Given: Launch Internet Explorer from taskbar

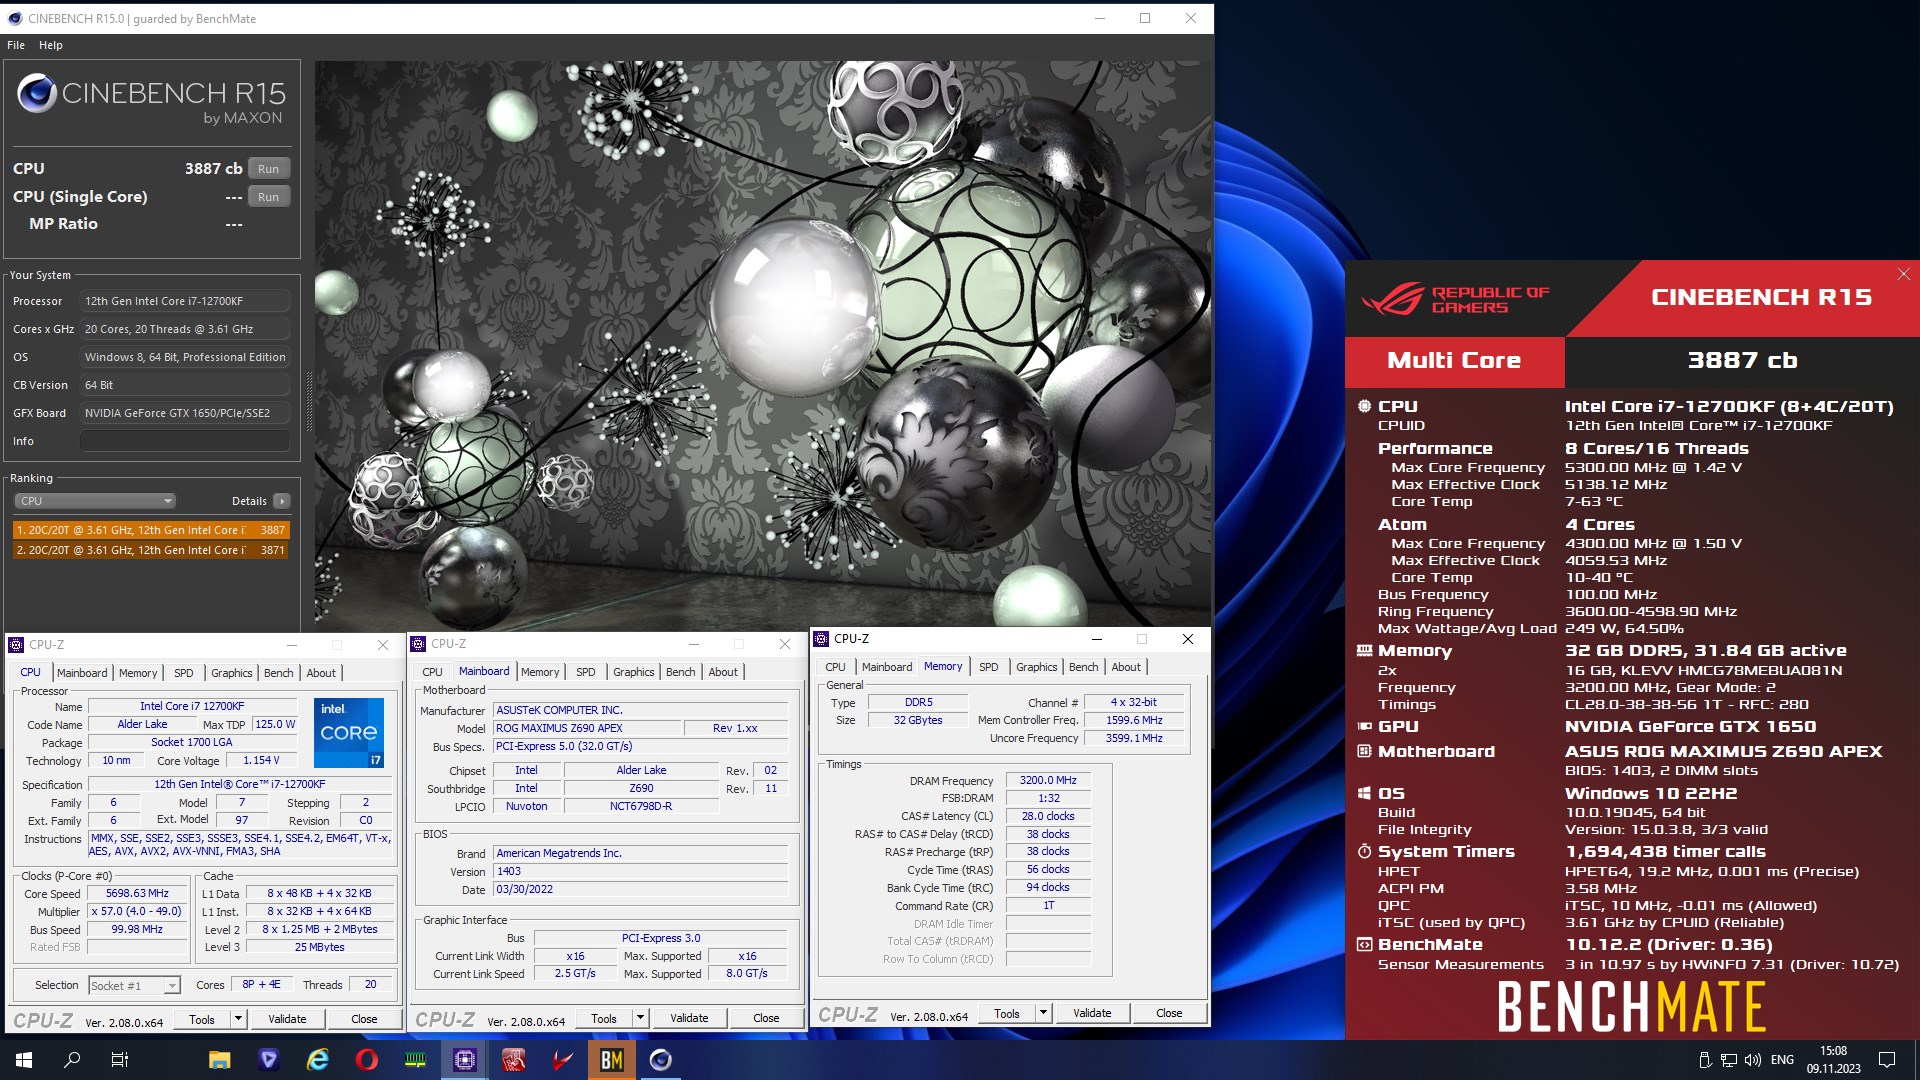Looking at the screenshot, I should point(317,1060).
